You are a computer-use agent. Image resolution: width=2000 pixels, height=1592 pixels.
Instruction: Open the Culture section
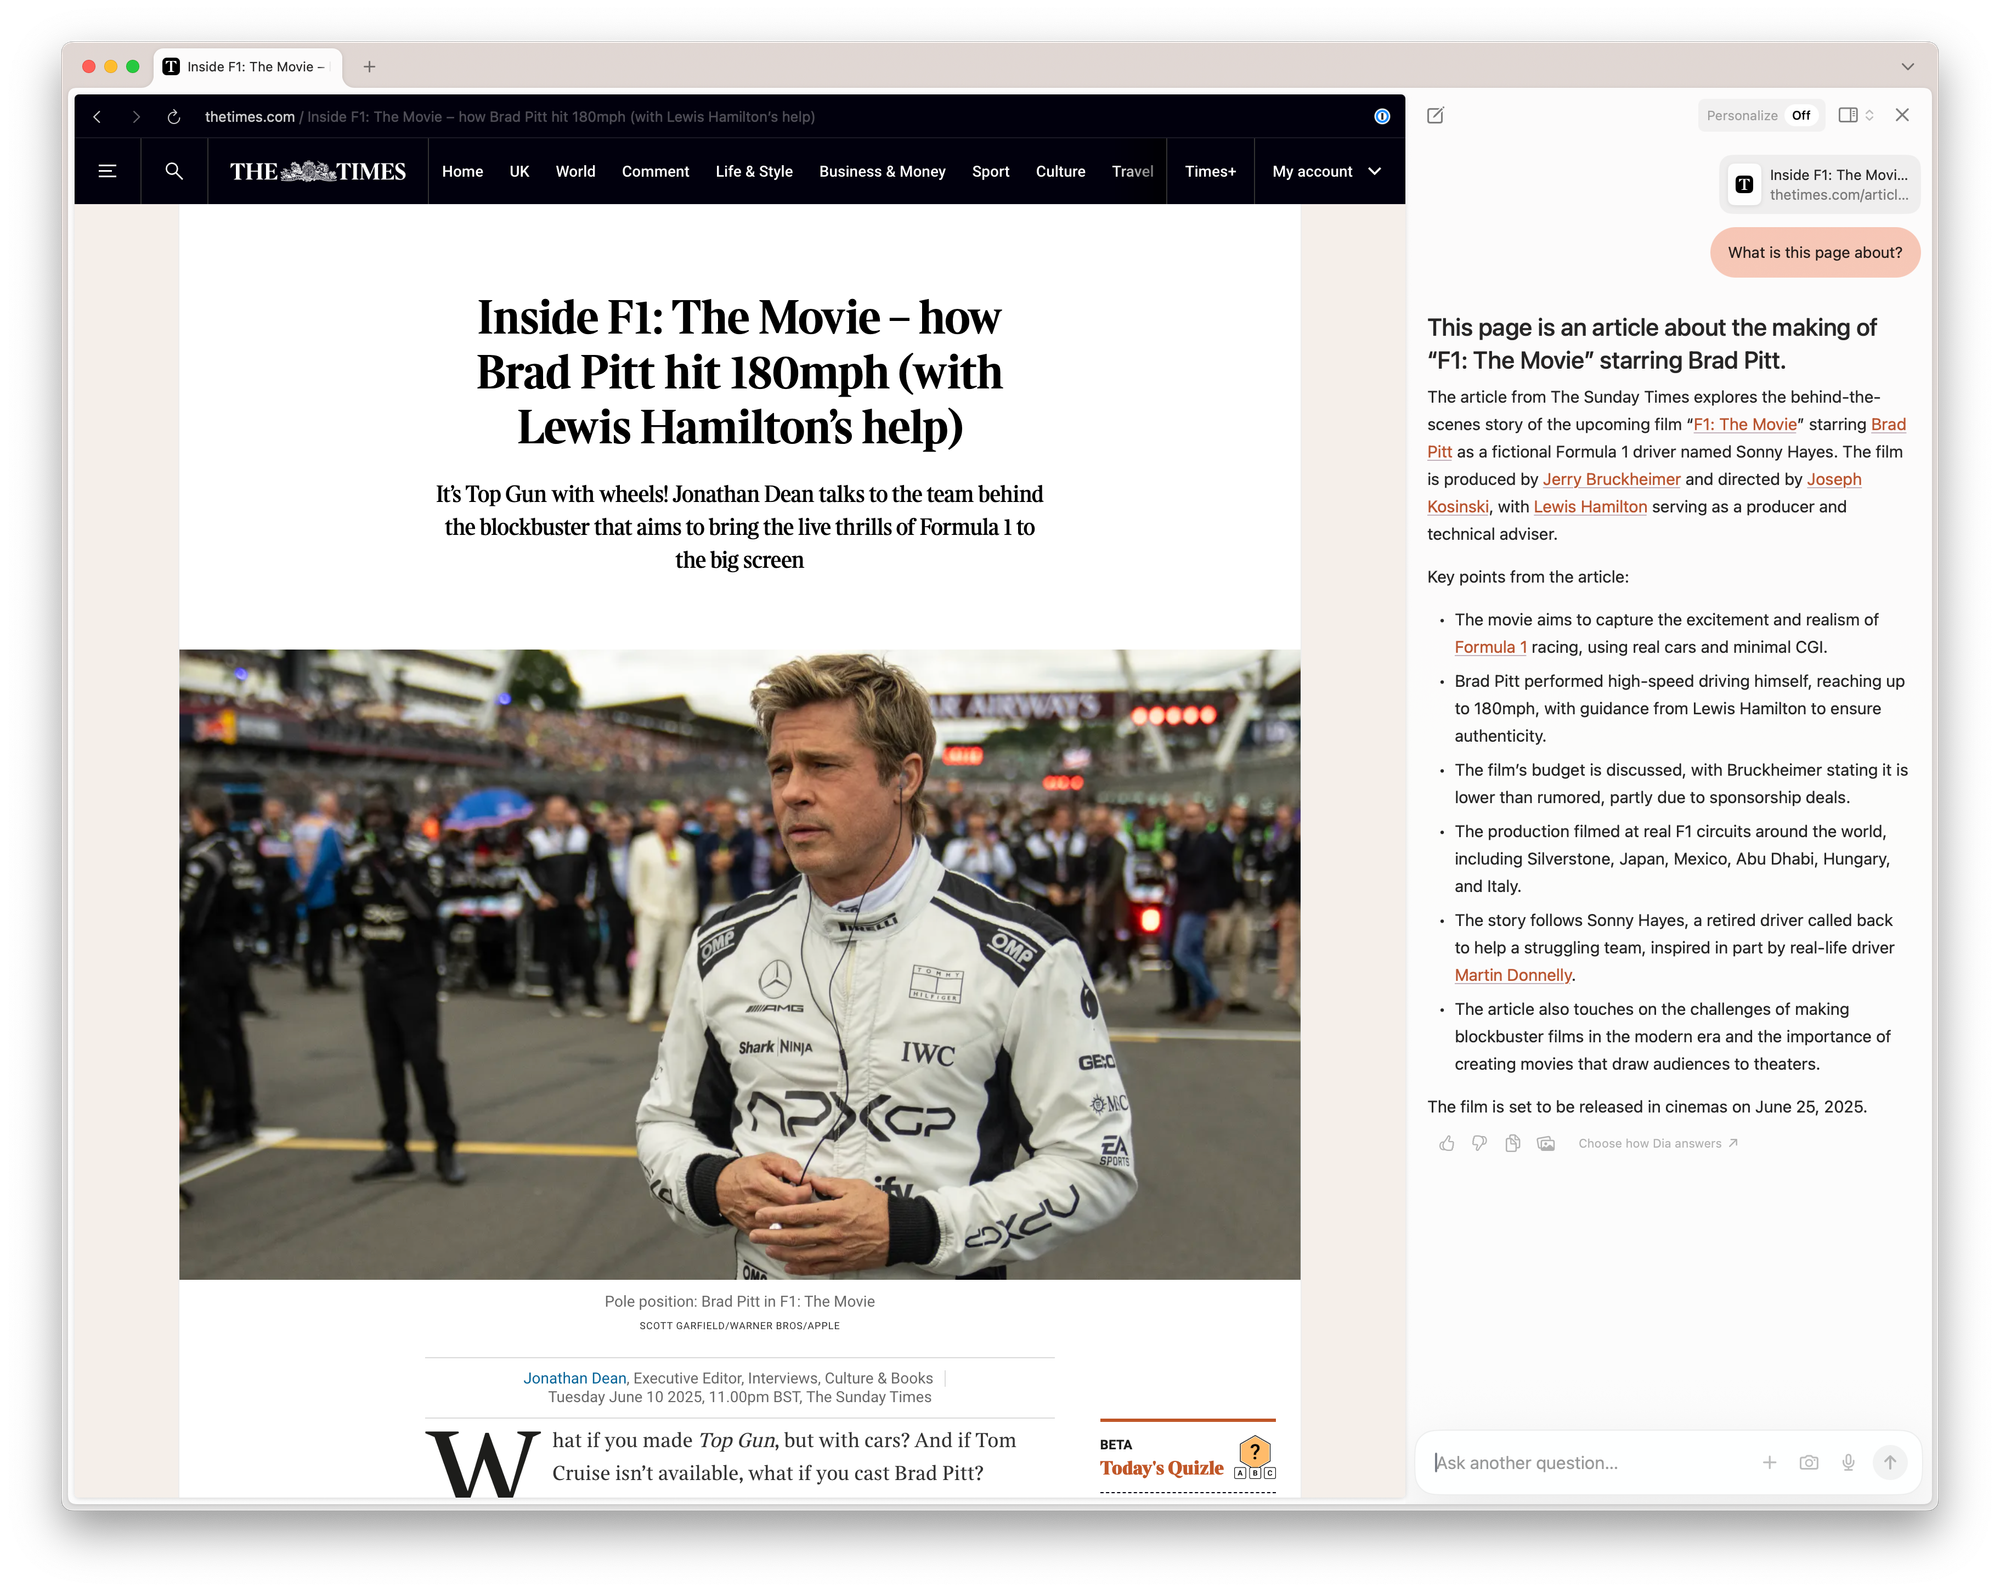(x=1060, y=172)
